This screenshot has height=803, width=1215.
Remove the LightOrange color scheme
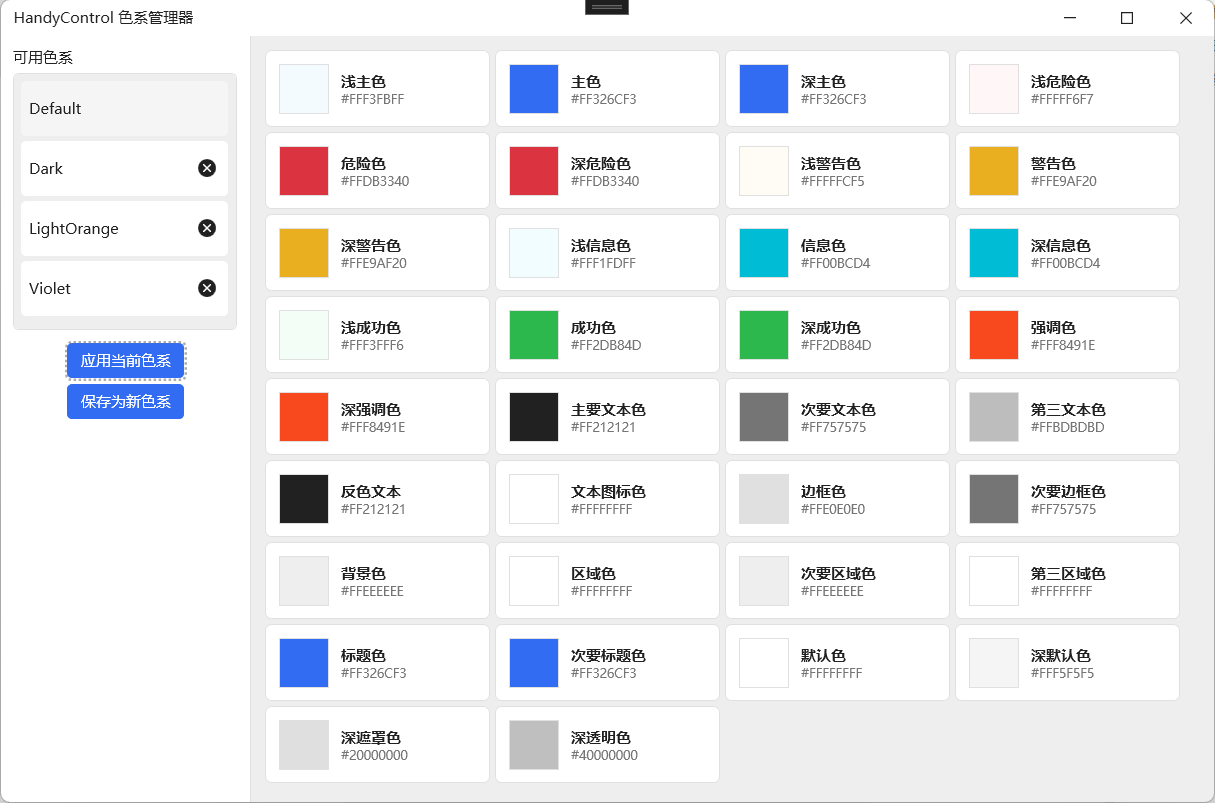207,228
